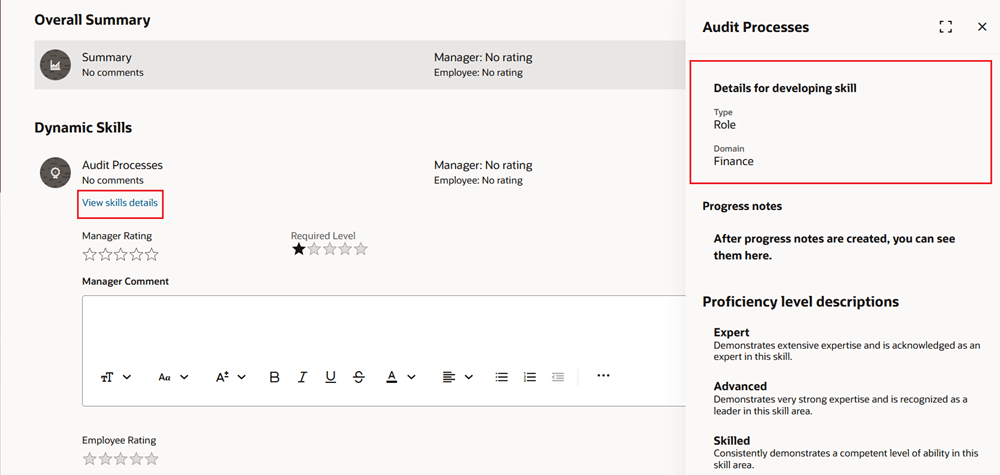Expand Audit Processes panel to full screen
This screenshot has height=475, width=1000.
pos(946,27)
